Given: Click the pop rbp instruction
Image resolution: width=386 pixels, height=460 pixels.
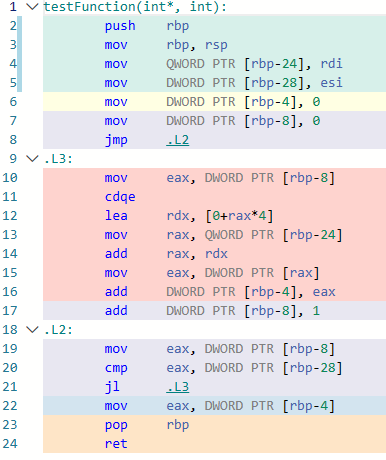Looking at the screenshot, I should [147, 425].
